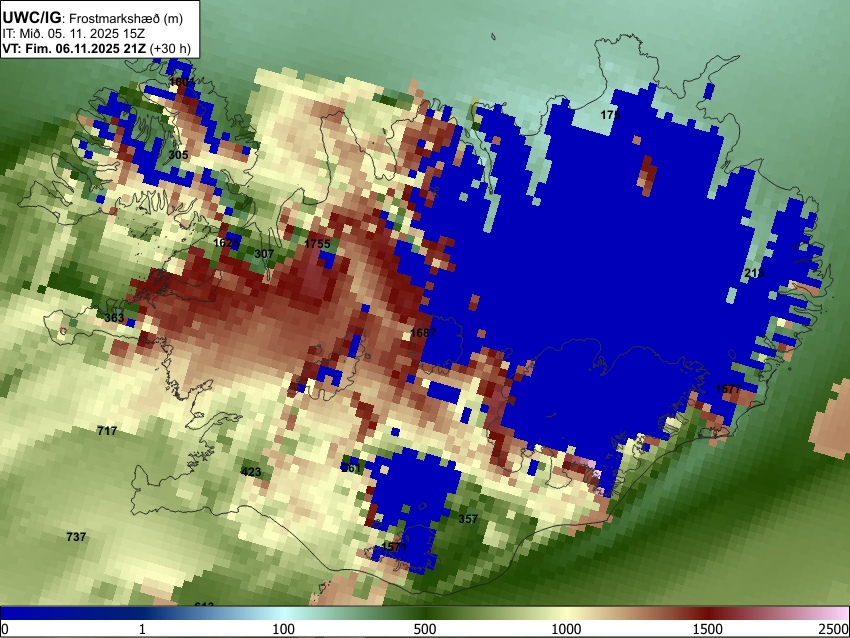This screenshot has height=638, width=850.
Task: Click the 'IT: Mið. 05. 11. 2025 15Z' line
Action: [x=73, y=34]
